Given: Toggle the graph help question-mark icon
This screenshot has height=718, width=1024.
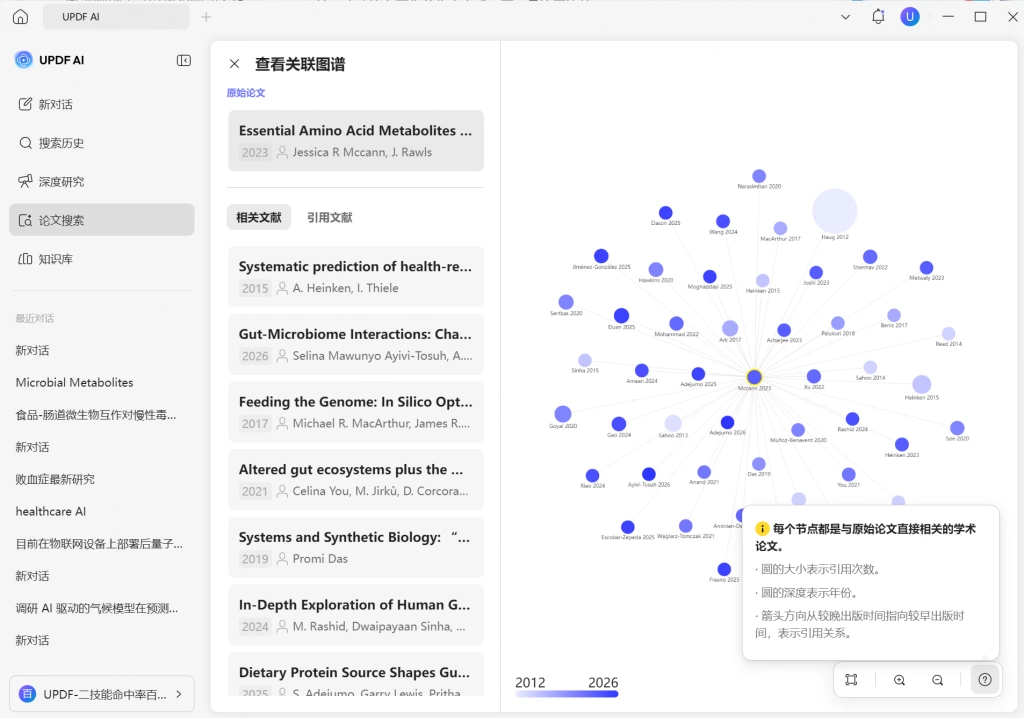Looking at the screenshot, I should tap(985, 680).
